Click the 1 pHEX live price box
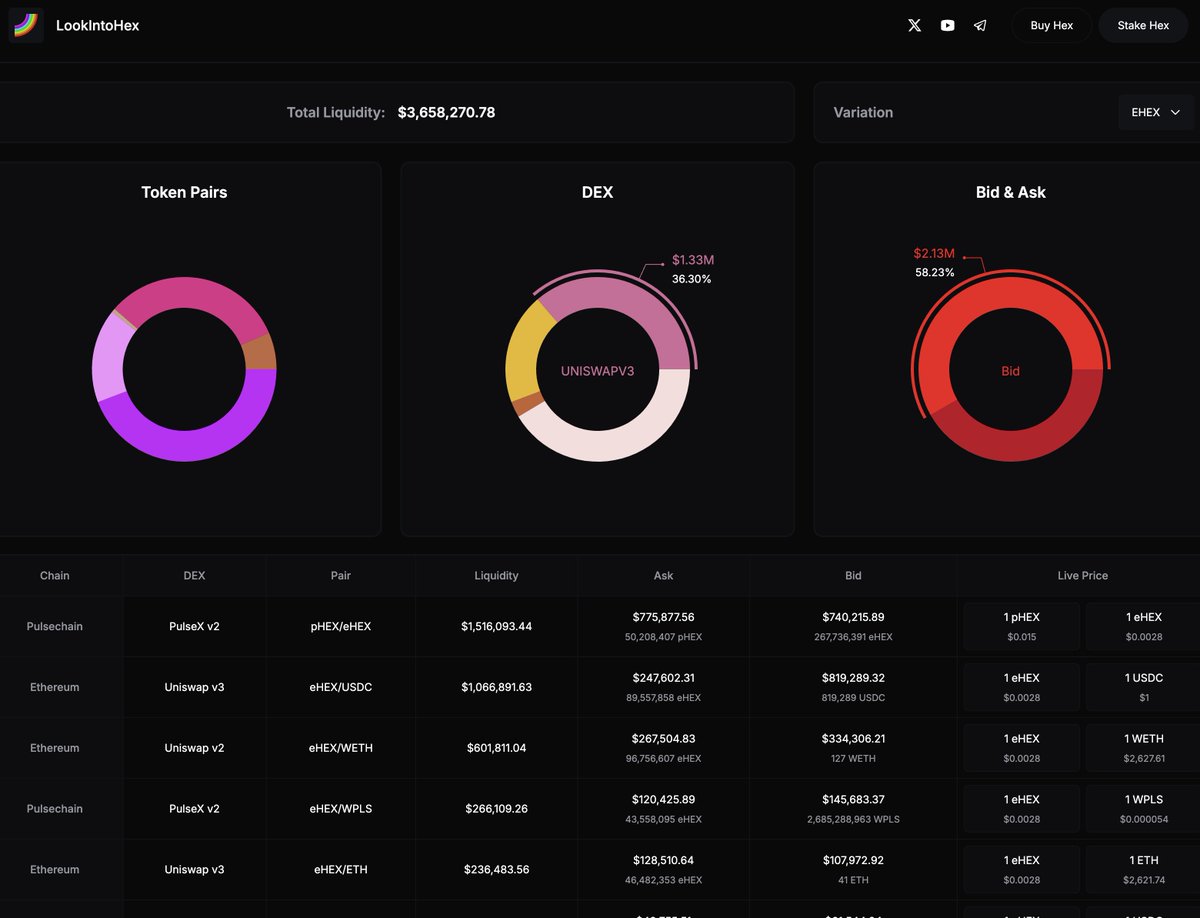Image resolution: width=1200 pixels, height=918 pixels. pos(1022,627)
